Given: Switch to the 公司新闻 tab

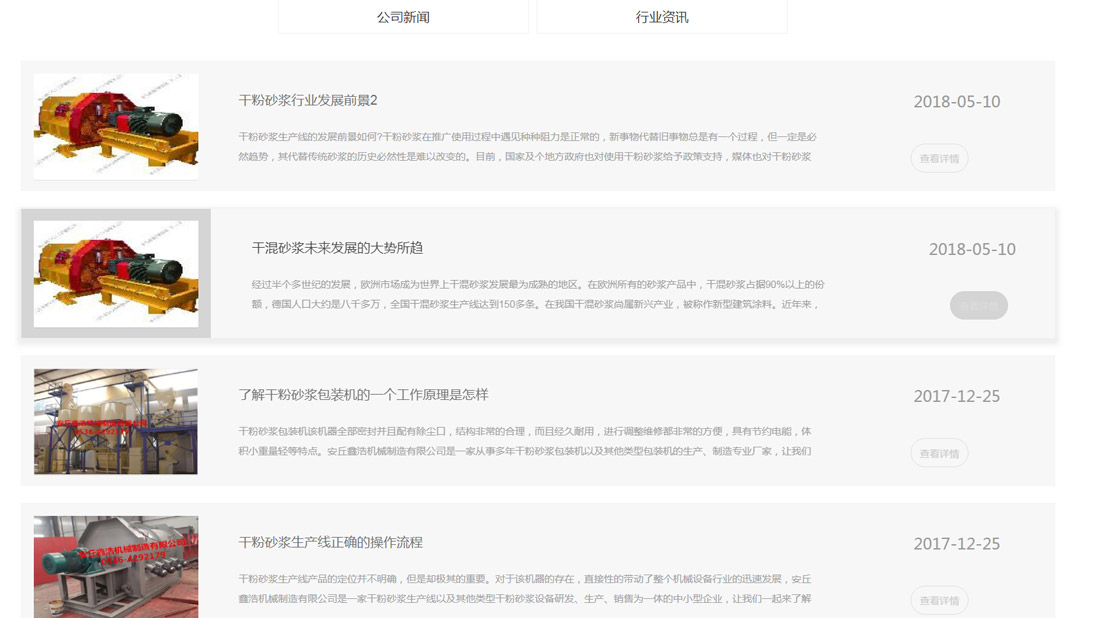Looking at the screenshot, I should tap(402, 17).
